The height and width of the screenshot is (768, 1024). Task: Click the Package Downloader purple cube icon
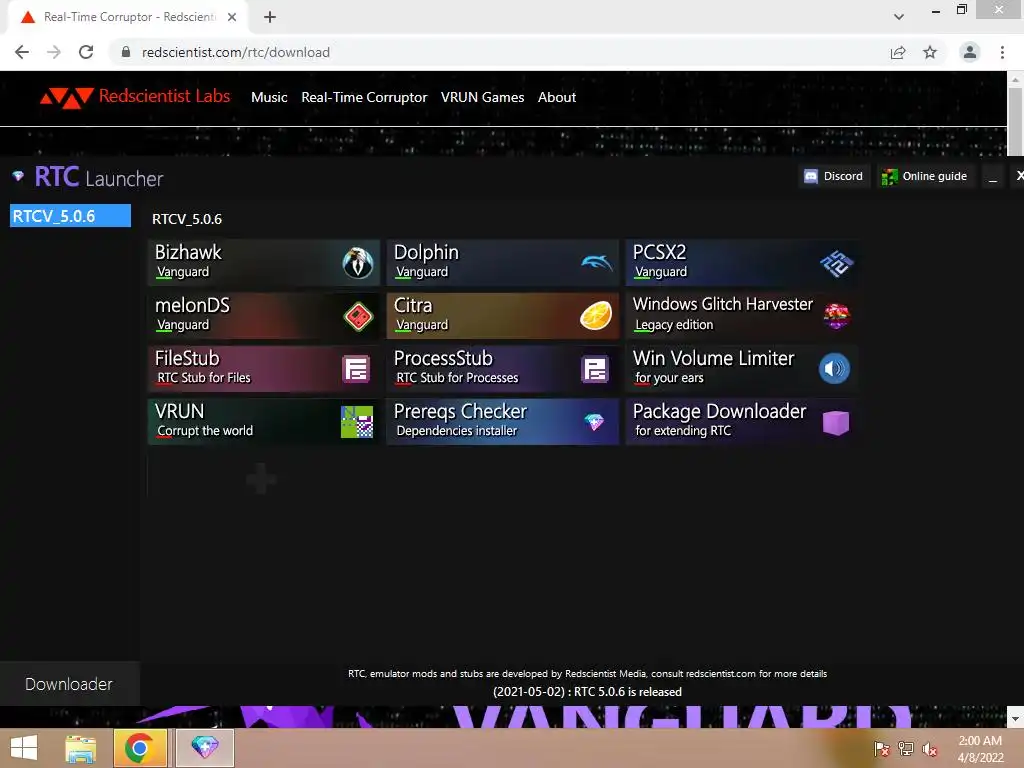(x=836, y=423)
